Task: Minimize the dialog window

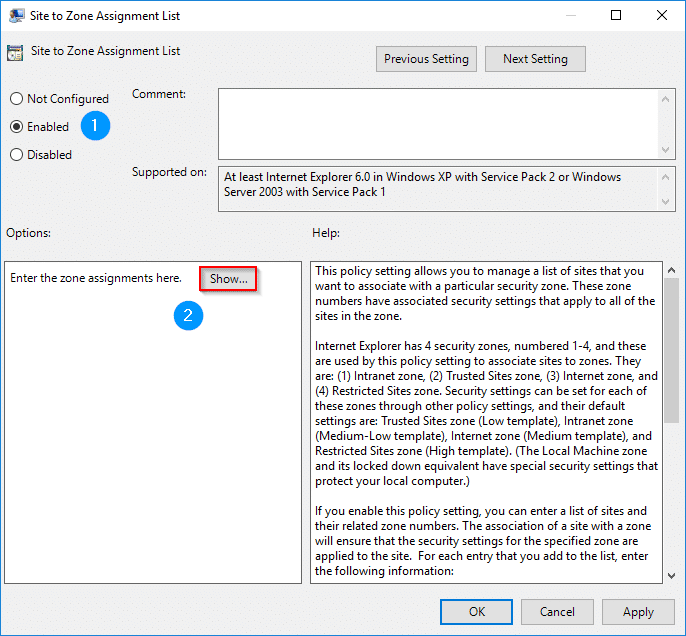Action: (x=570, y=15)
